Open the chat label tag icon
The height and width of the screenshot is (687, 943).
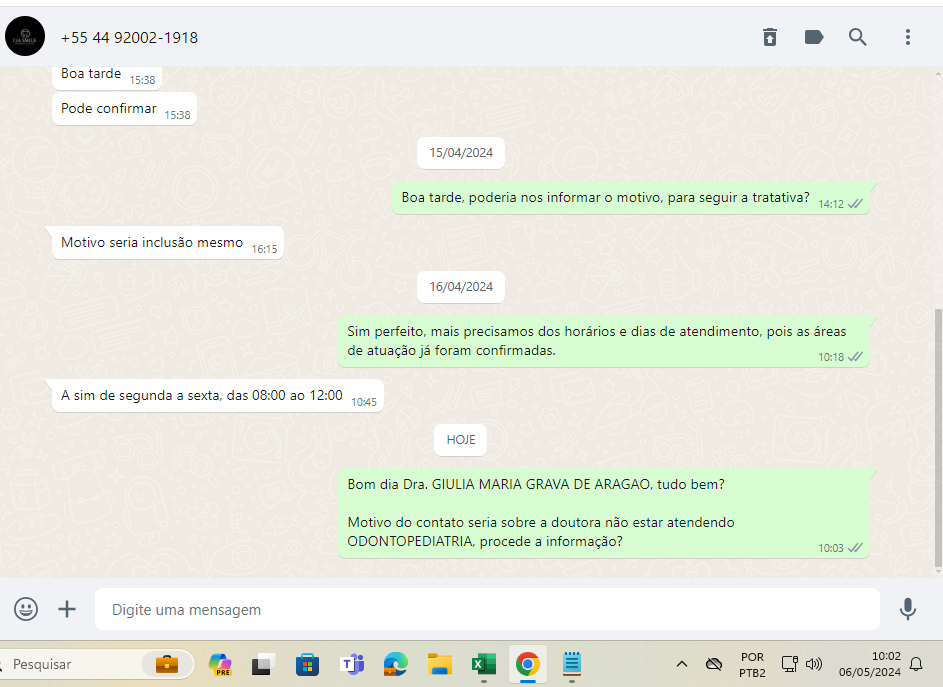click(814, 37)
